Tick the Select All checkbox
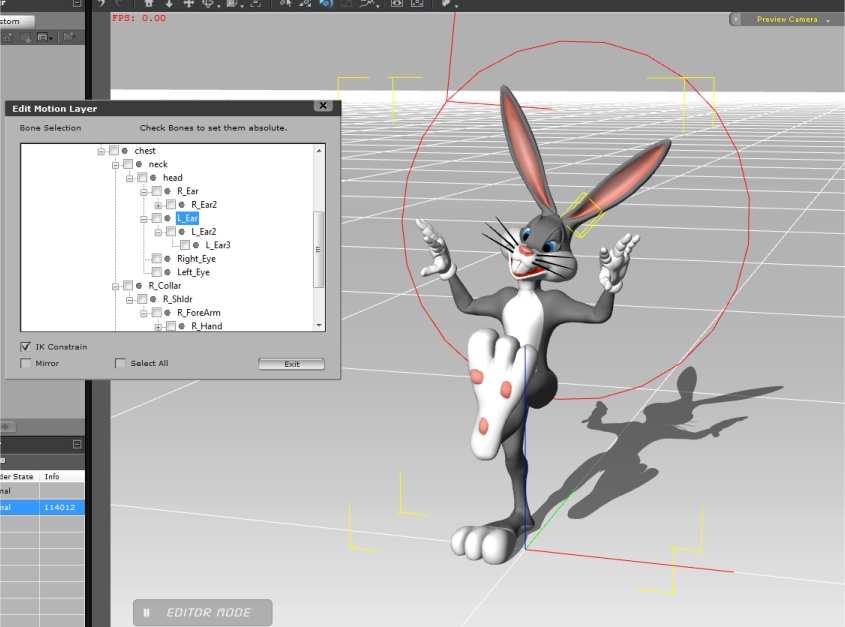845x627 pixels. (120, 363)
